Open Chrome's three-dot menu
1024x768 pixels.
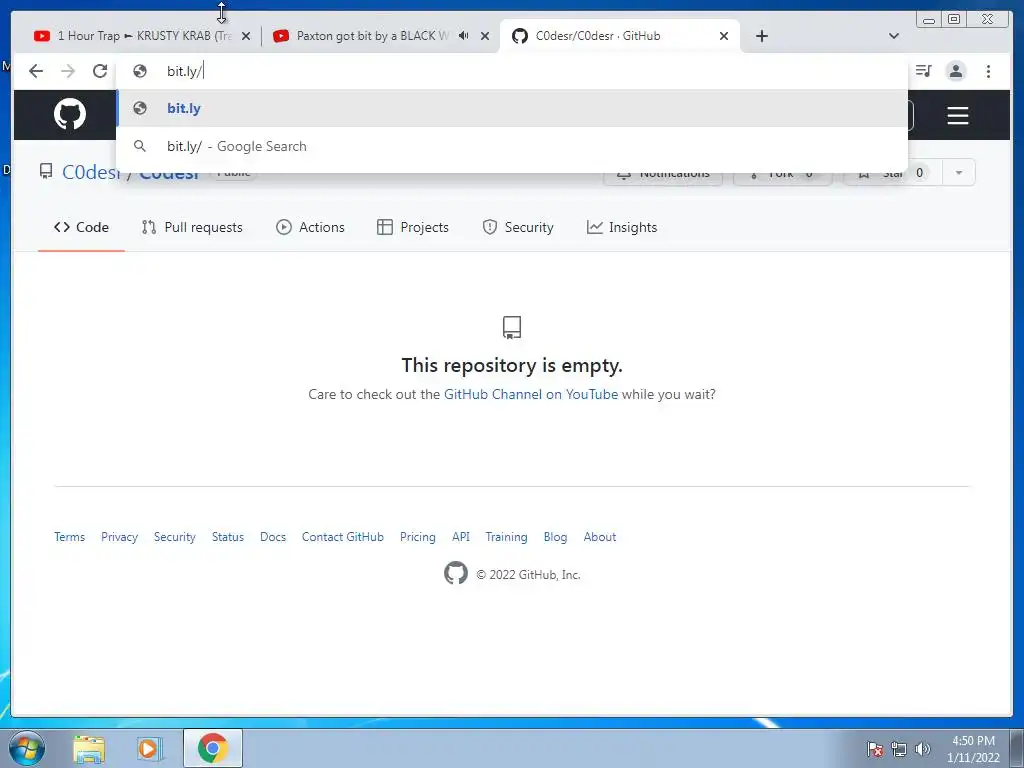click(988, 71)
